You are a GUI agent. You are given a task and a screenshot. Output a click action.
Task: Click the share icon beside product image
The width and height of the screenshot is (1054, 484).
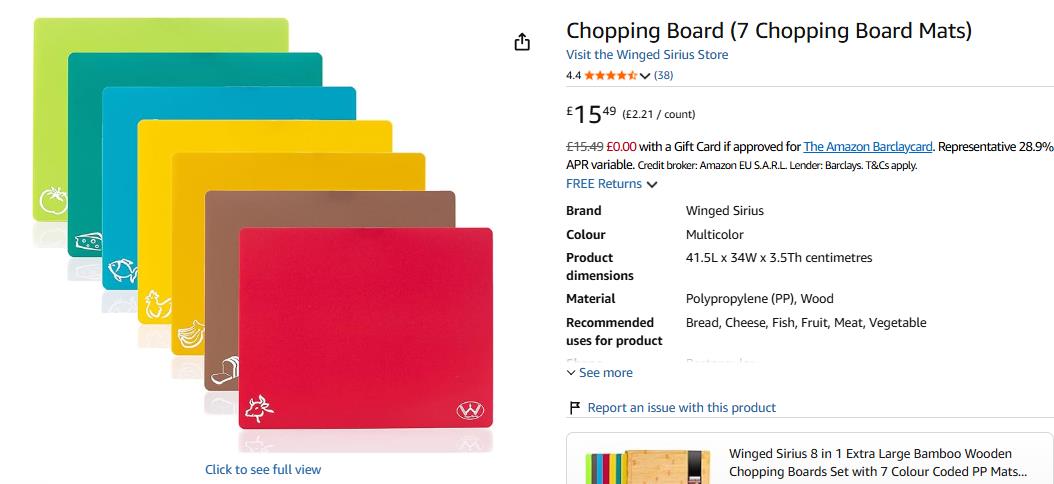click(522, 42)
